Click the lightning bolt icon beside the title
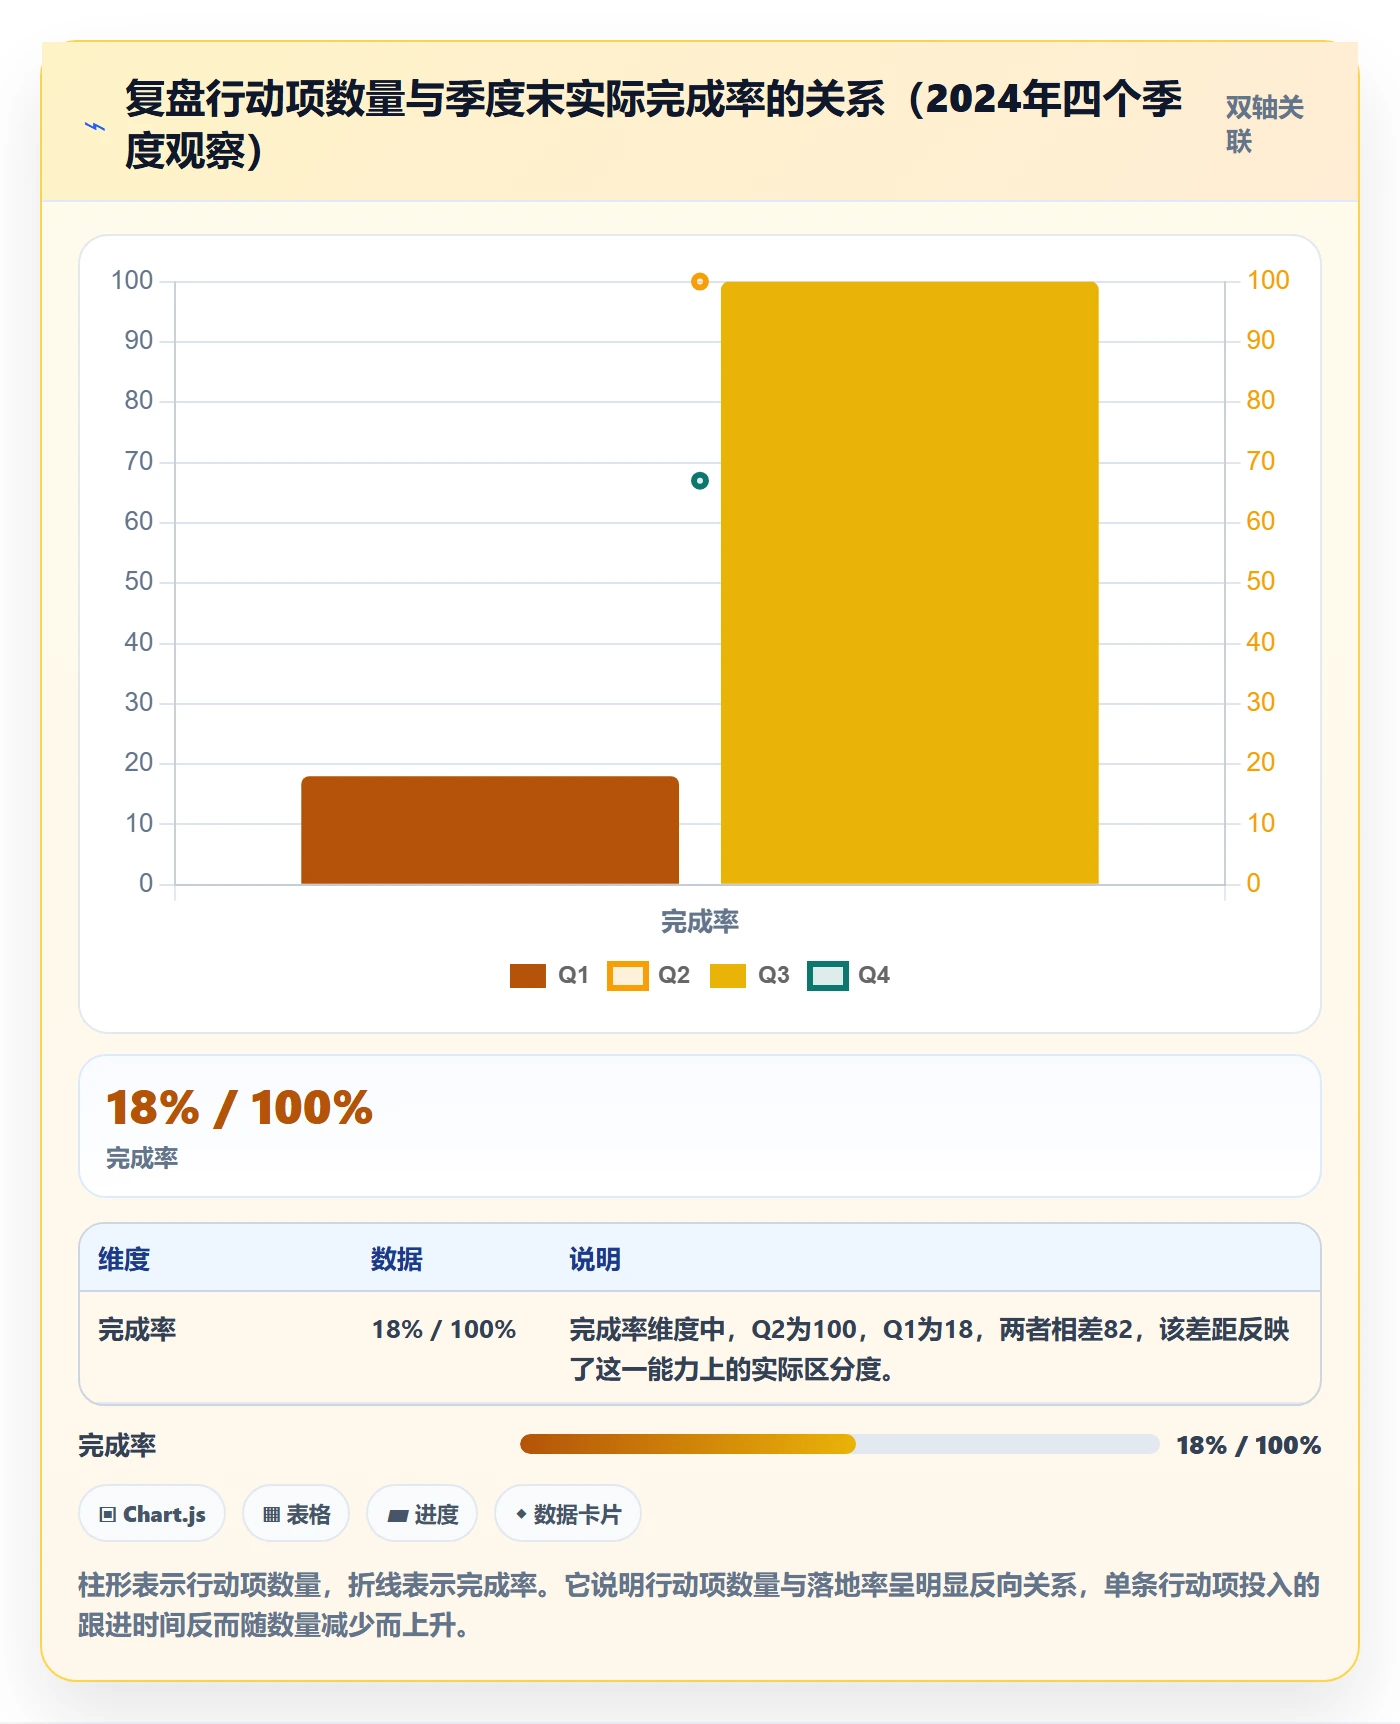Screen dimensions: 1400x1724 [x=95, y=126]
